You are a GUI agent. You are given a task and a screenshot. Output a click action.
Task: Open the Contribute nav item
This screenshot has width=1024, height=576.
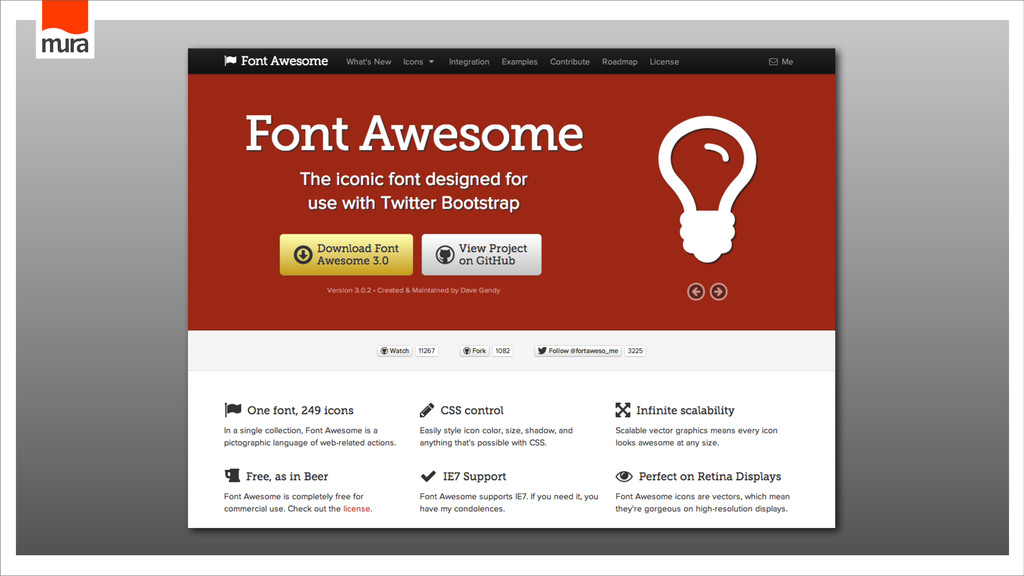coord(569,61)
